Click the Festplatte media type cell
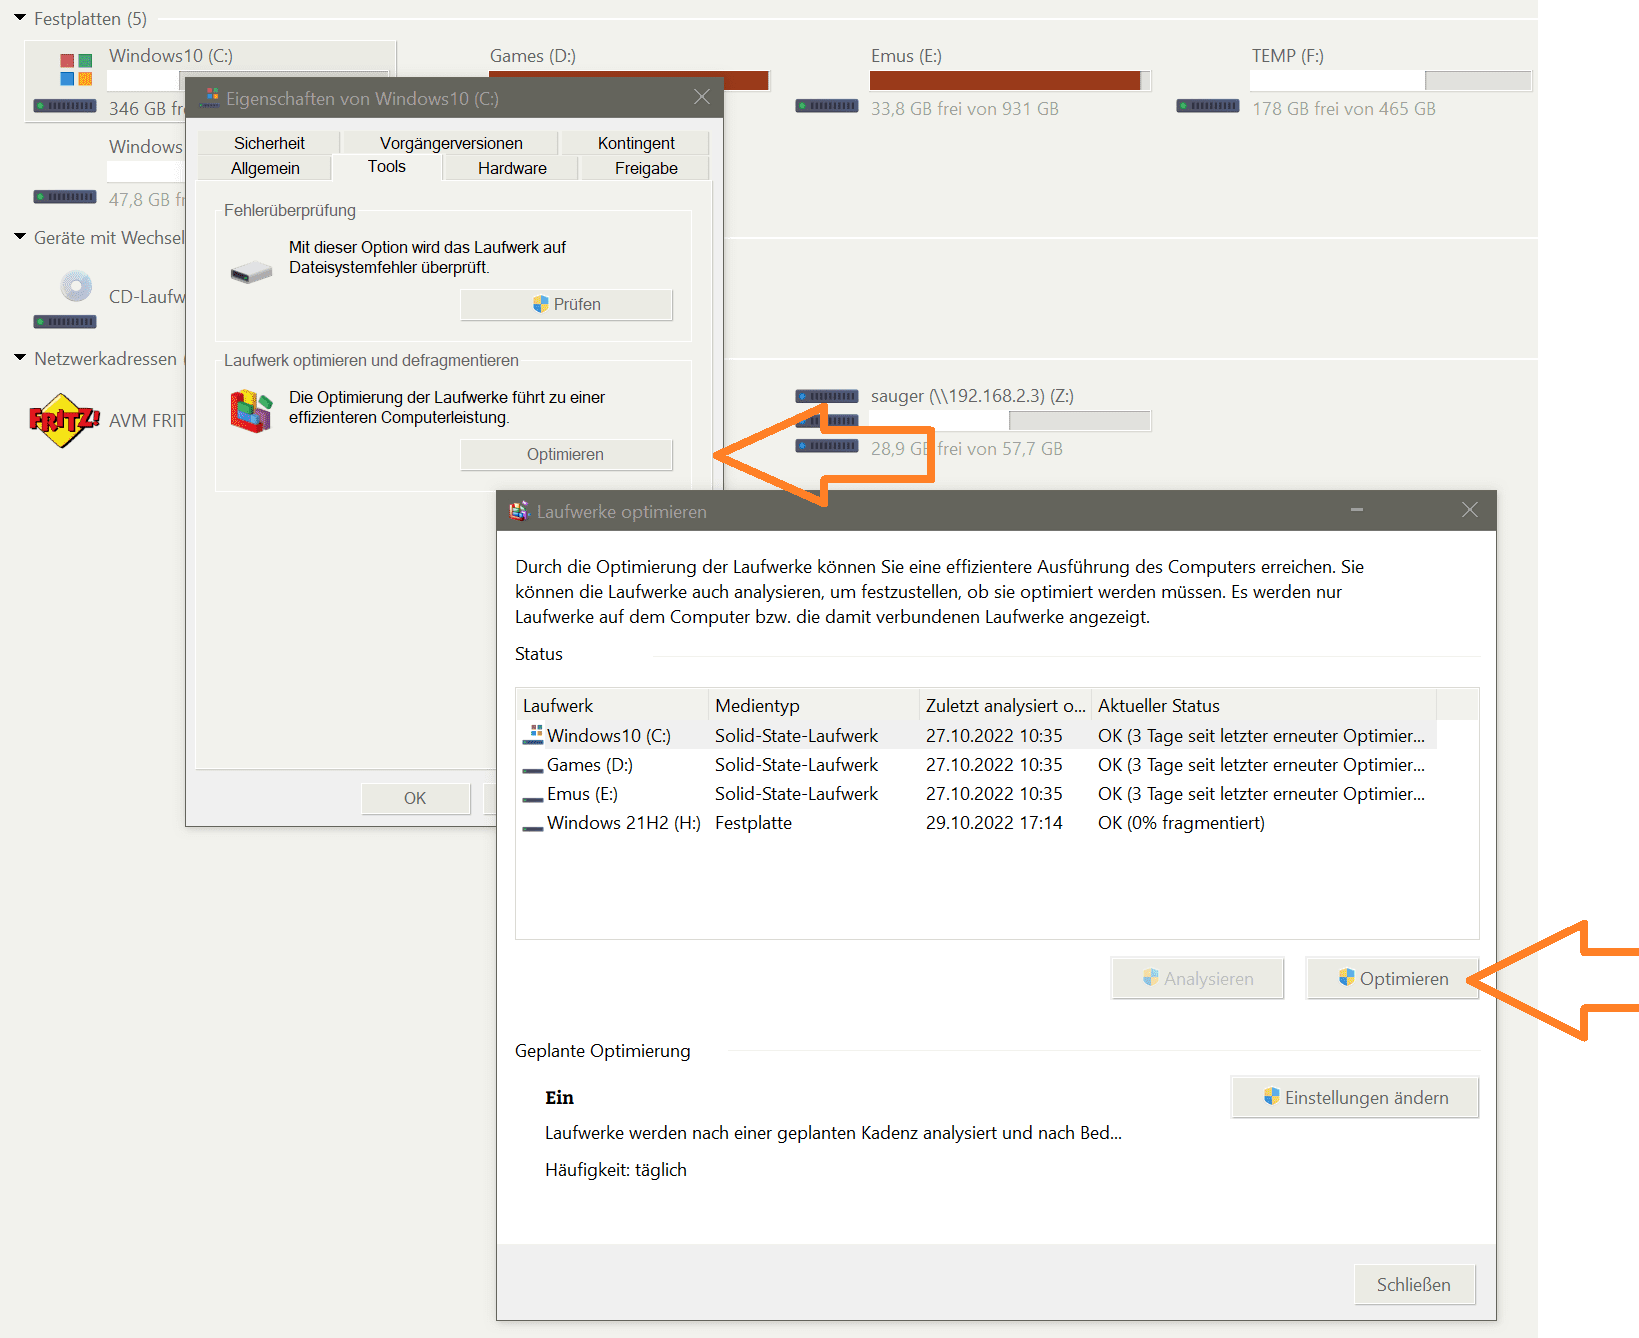This screenshot has width=1639, height=1338. (x=753, y=822)
